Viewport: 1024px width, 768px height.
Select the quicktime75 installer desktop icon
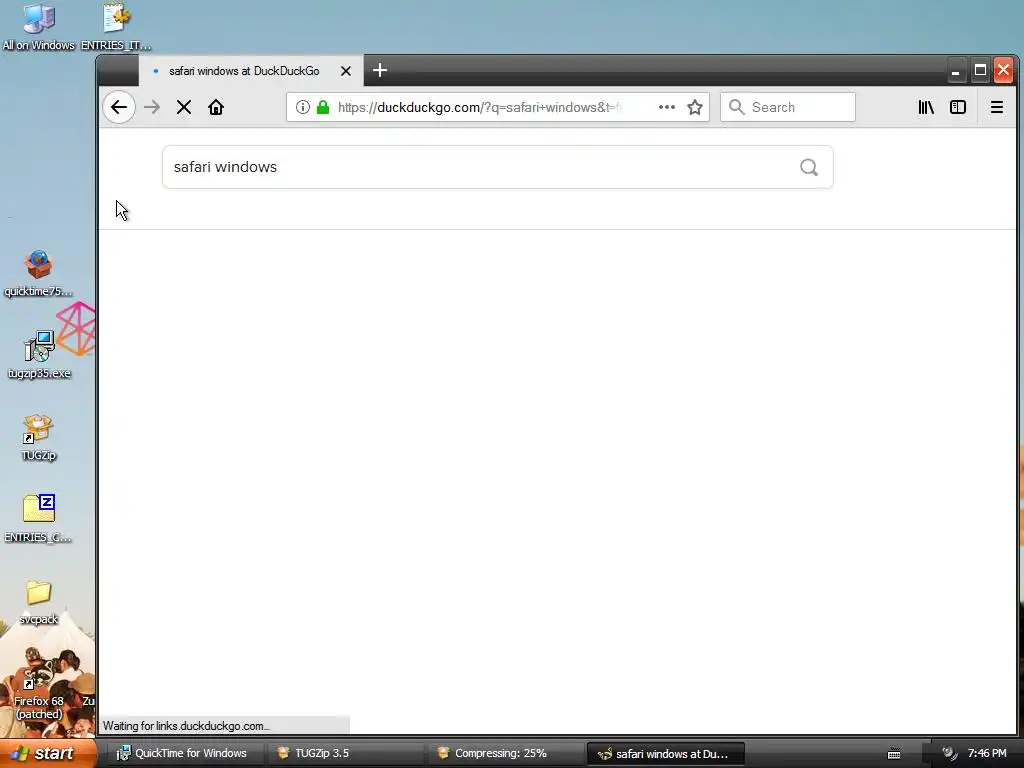39,274
